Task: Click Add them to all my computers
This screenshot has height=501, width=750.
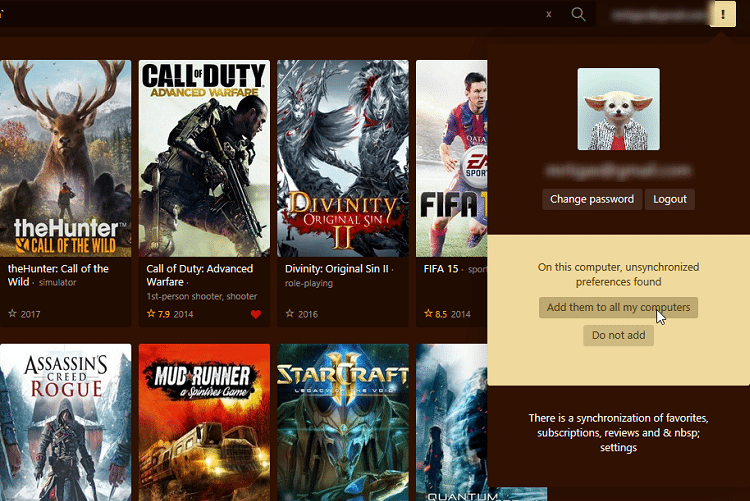Action: (x=618, y=307)
